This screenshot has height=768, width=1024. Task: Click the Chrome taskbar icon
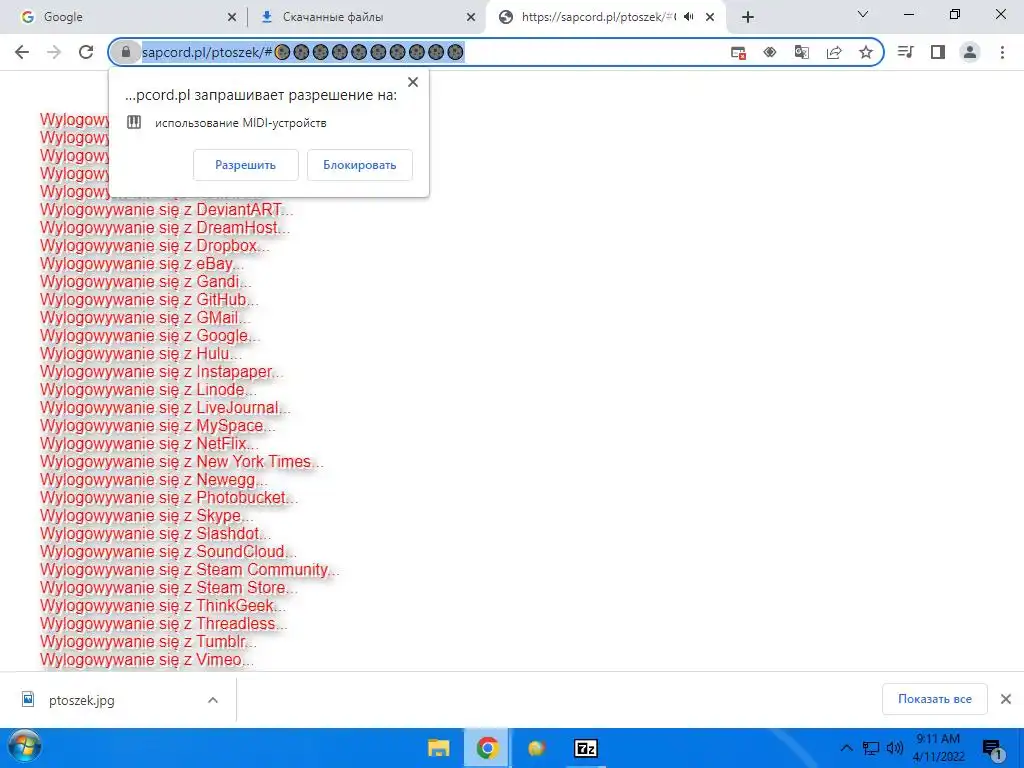click(x=487, y=748)
